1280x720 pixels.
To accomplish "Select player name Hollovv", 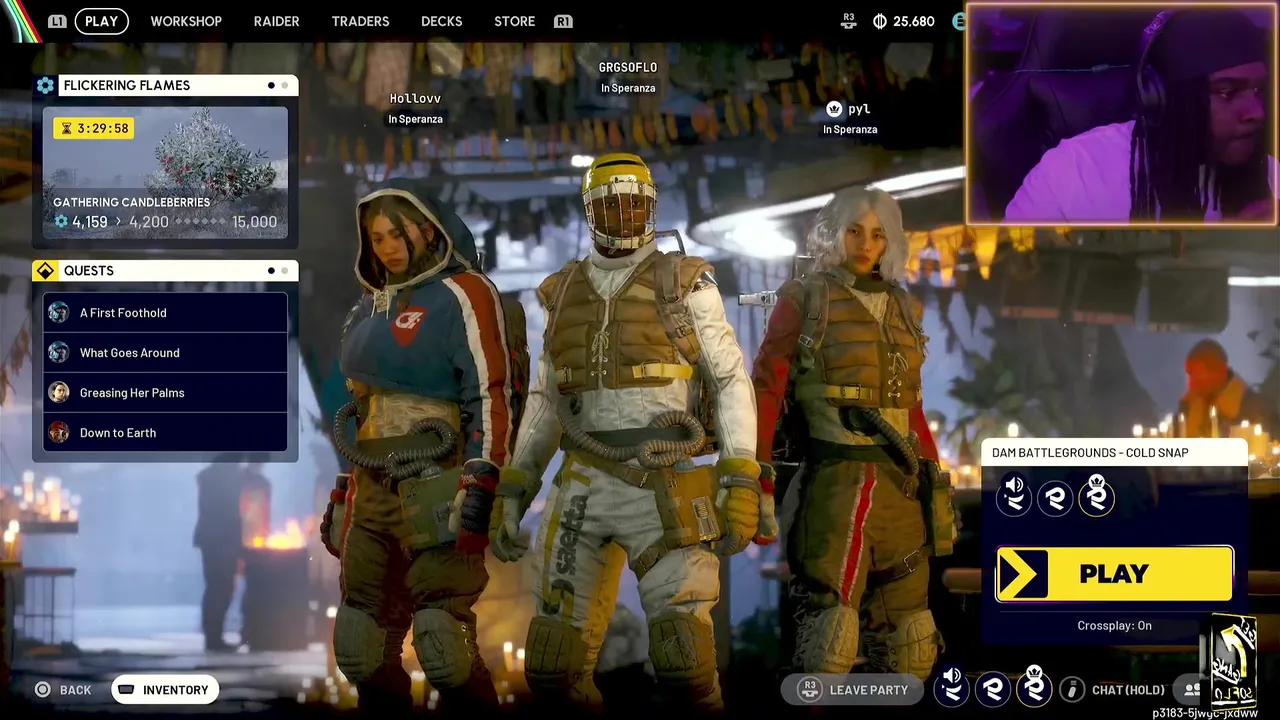I will tap(415, 98).
